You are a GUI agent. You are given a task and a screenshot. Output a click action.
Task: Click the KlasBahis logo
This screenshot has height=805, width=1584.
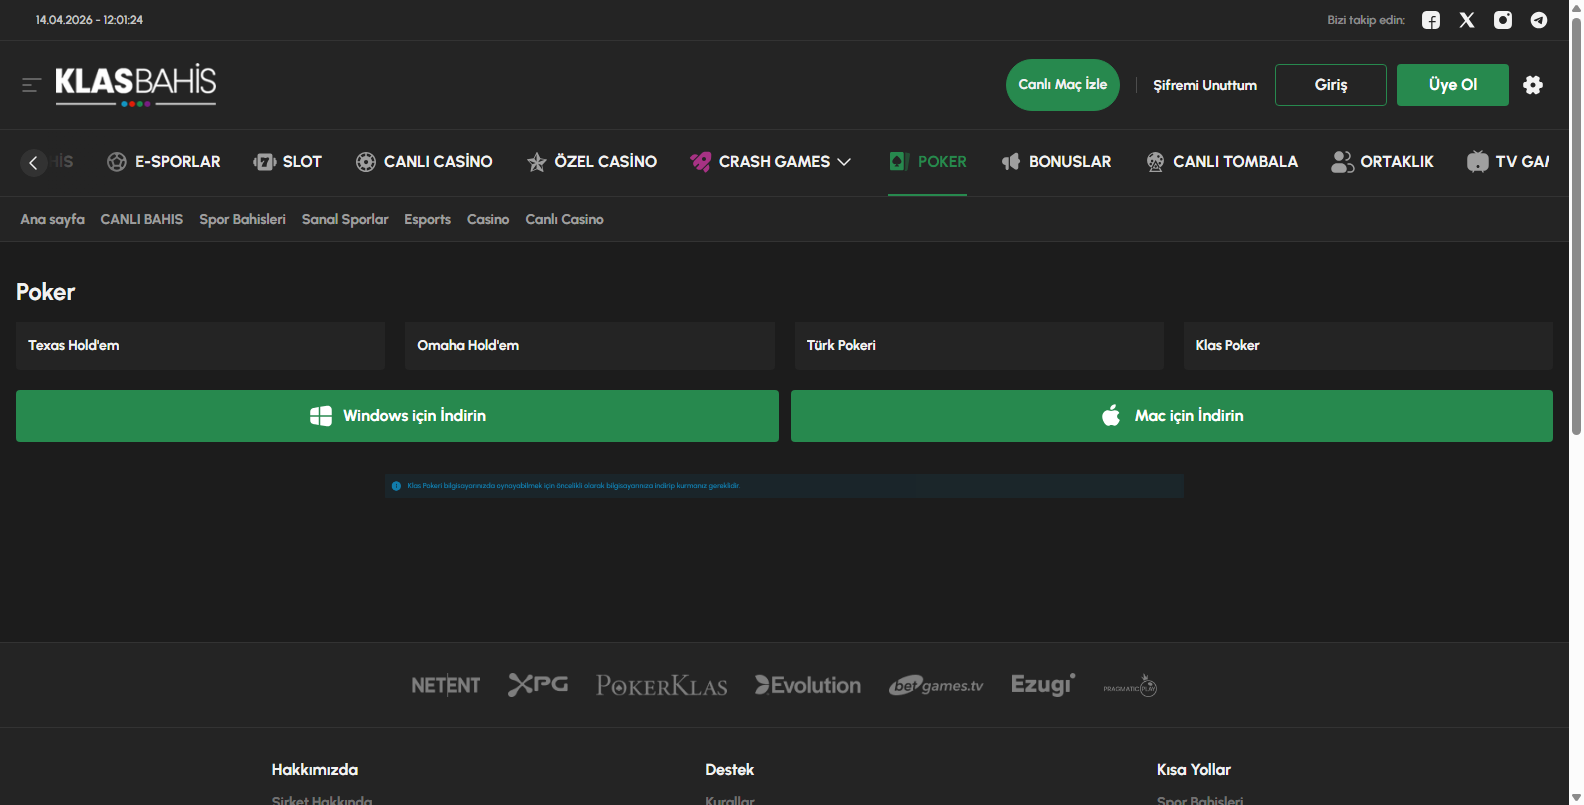(x=135, y=84)
